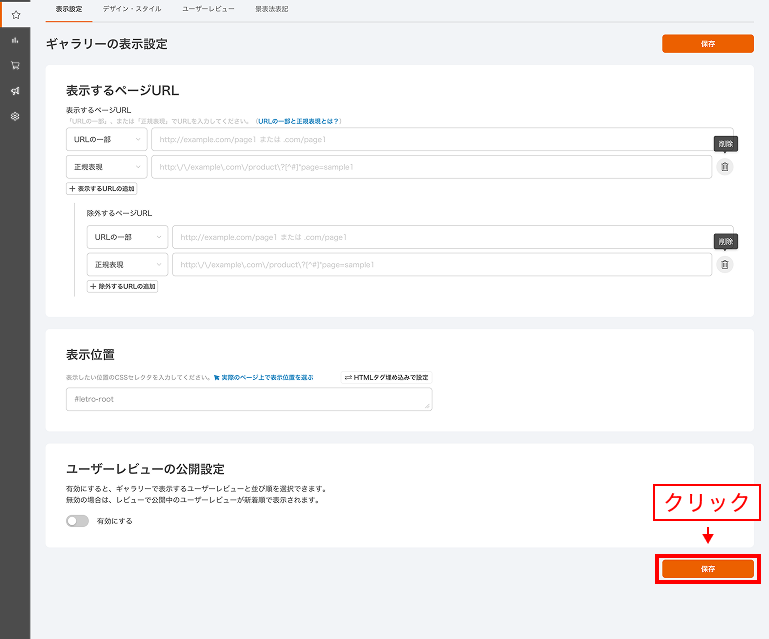Click the HTMLタグ埋め込みで設定 button
This screenshot has height=639, width=769.
[386, 378]
